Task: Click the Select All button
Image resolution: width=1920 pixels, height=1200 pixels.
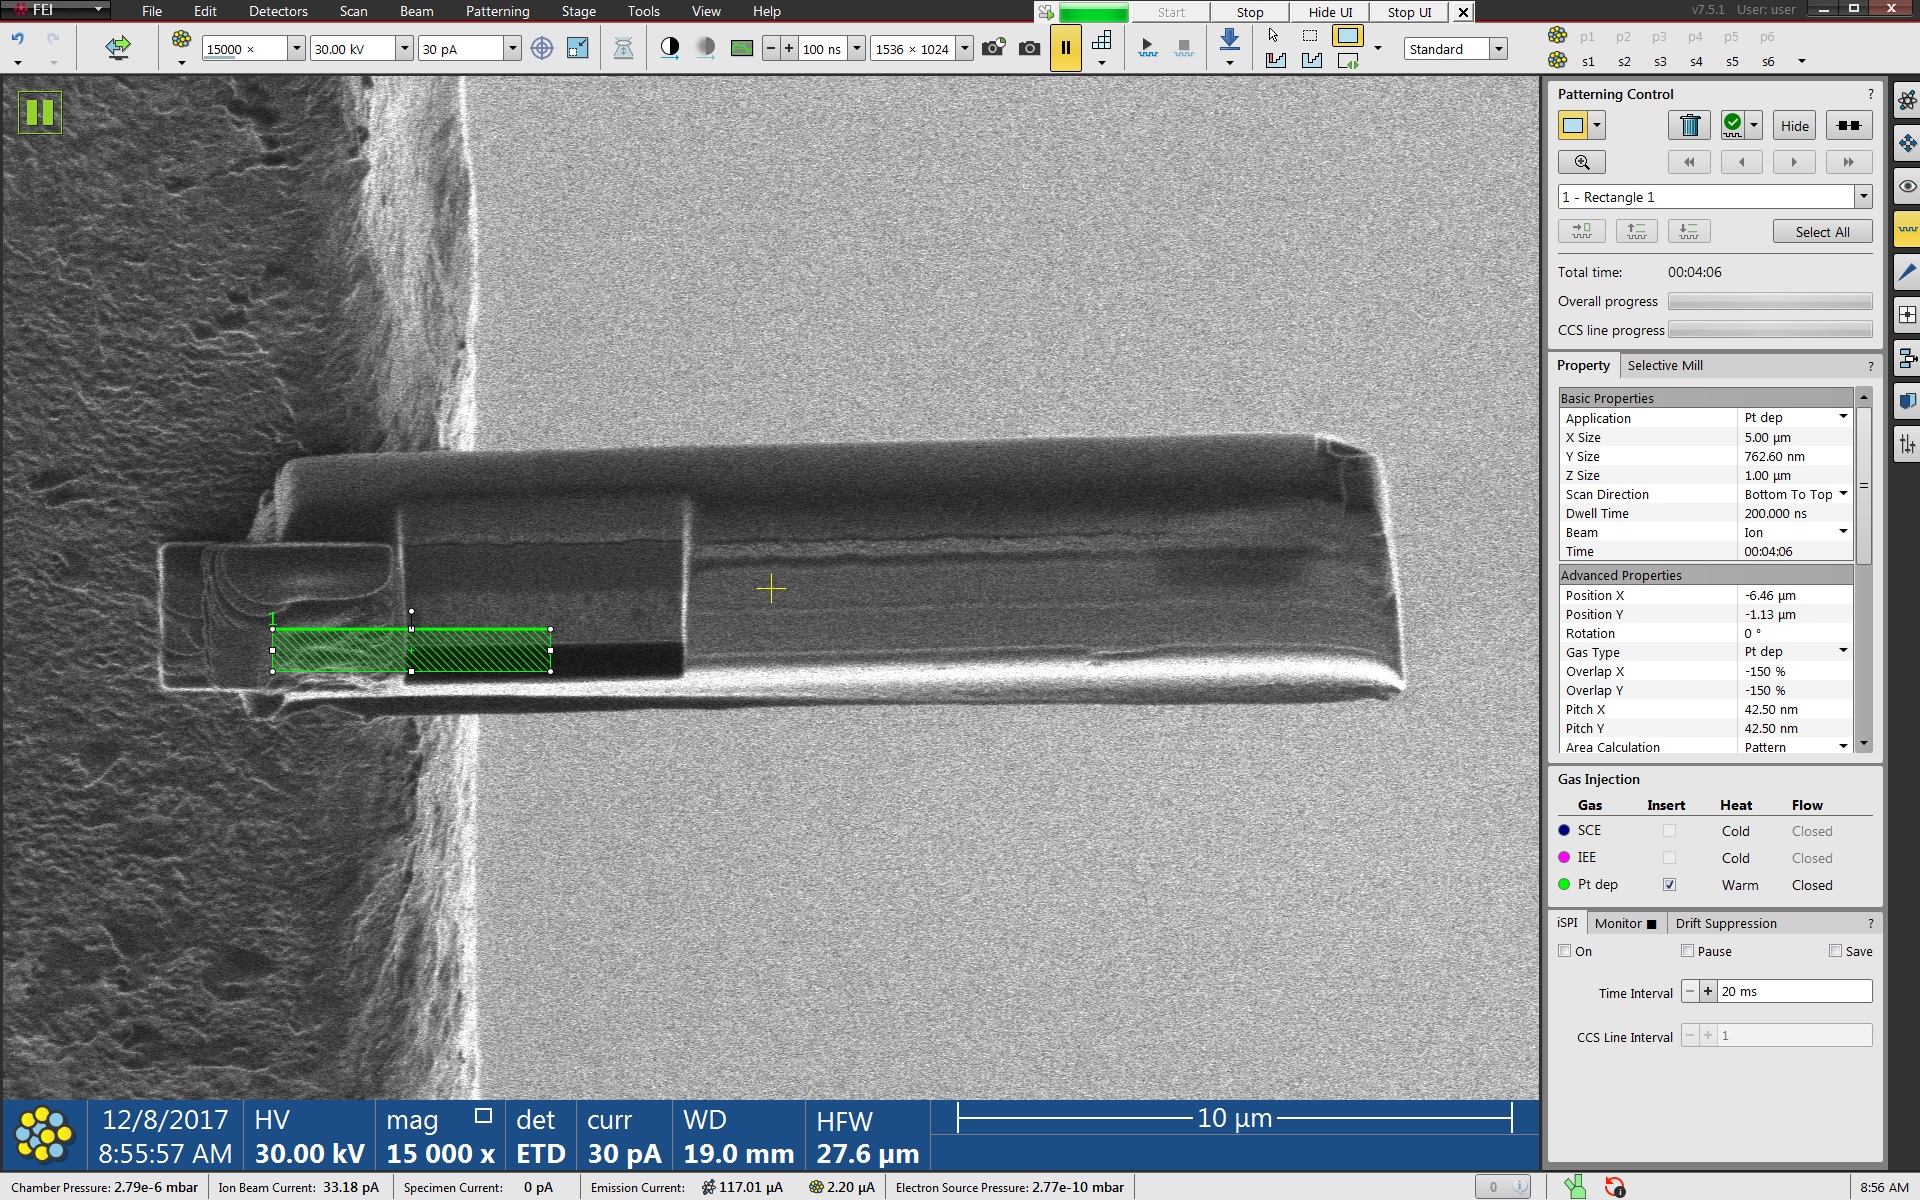Action: 1822,232
